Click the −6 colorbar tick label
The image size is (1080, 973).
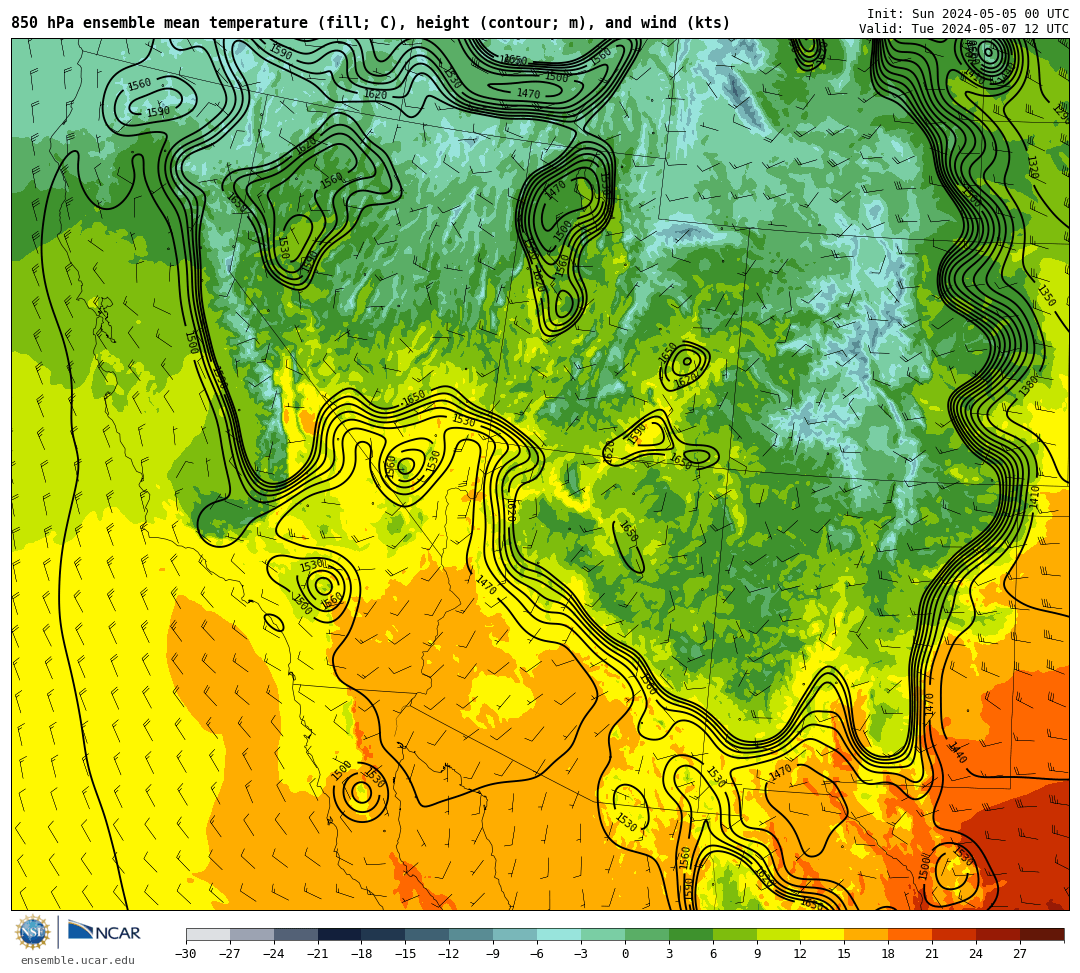pos(537,954)
